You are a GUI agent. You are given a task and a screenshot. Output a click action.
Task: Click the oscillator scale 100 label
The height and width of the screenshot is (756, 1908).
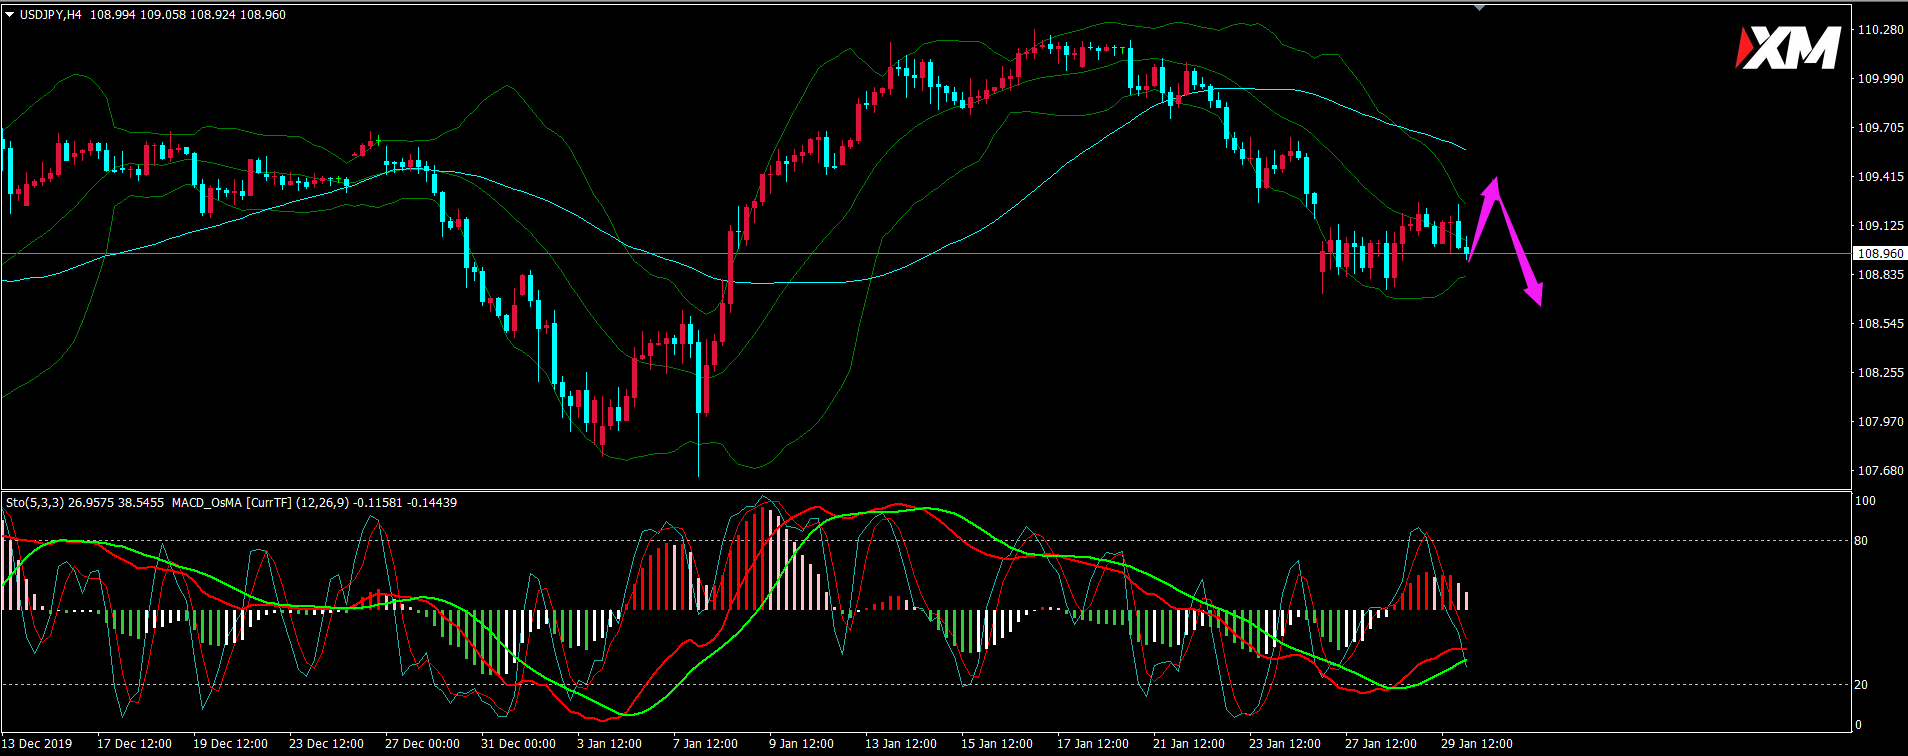click(1865, 501)
